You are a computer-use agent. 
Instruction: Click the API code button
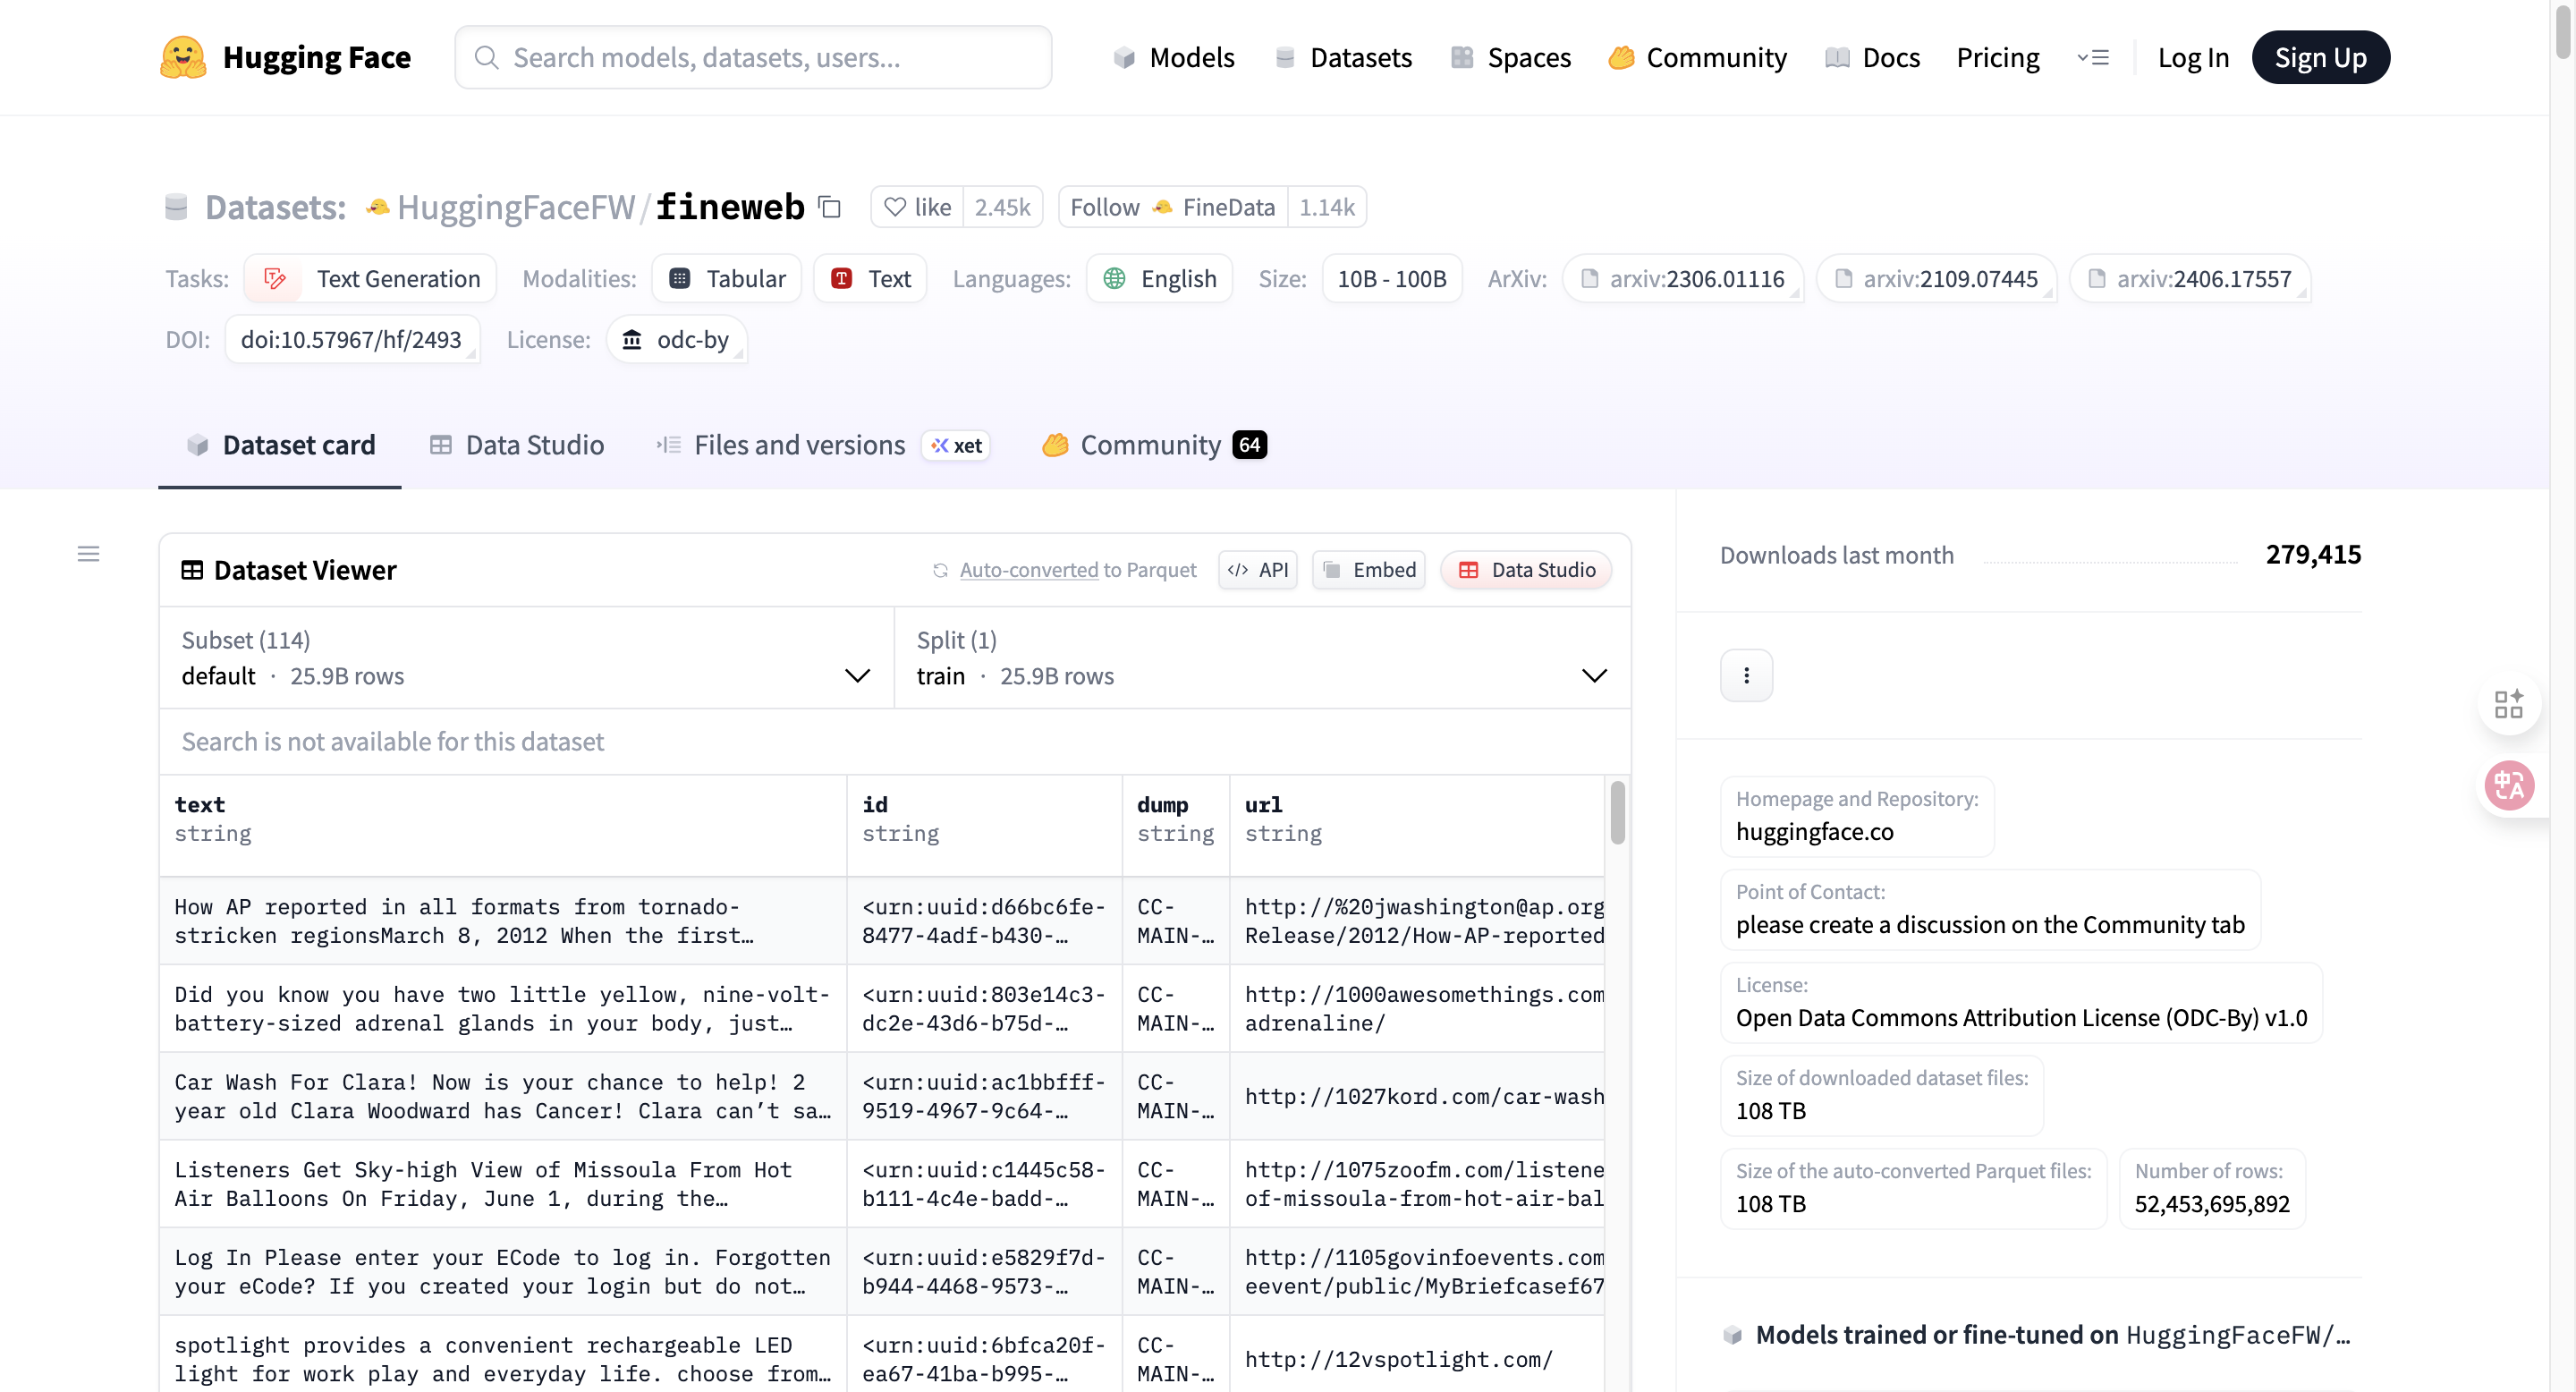[x=1257, y=569]
